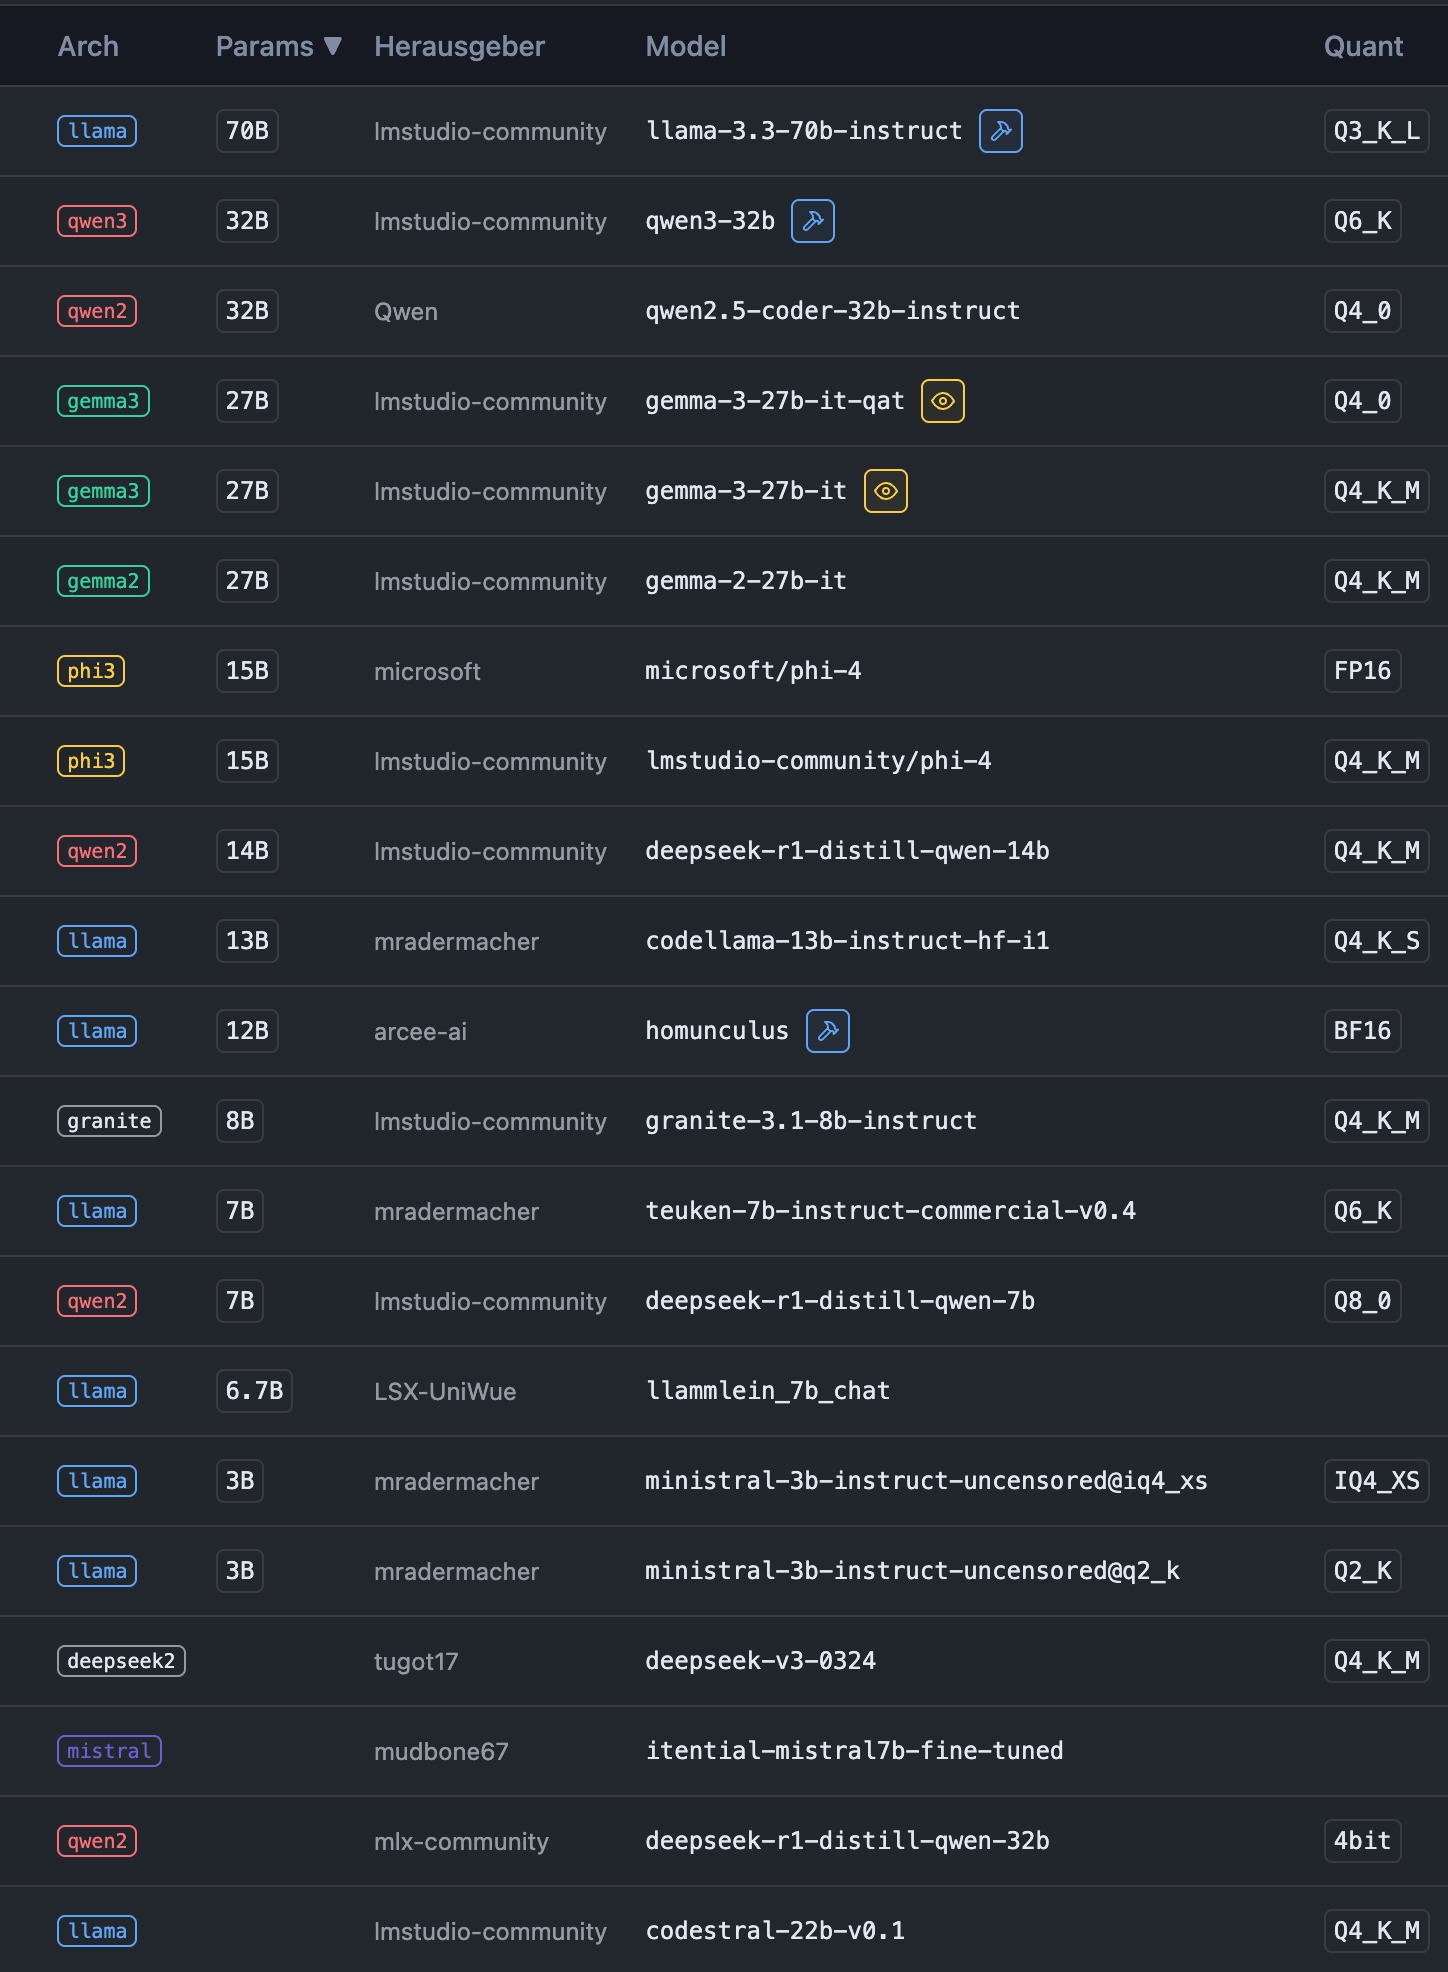Click the Quant column header

(x=1363, y=46)
